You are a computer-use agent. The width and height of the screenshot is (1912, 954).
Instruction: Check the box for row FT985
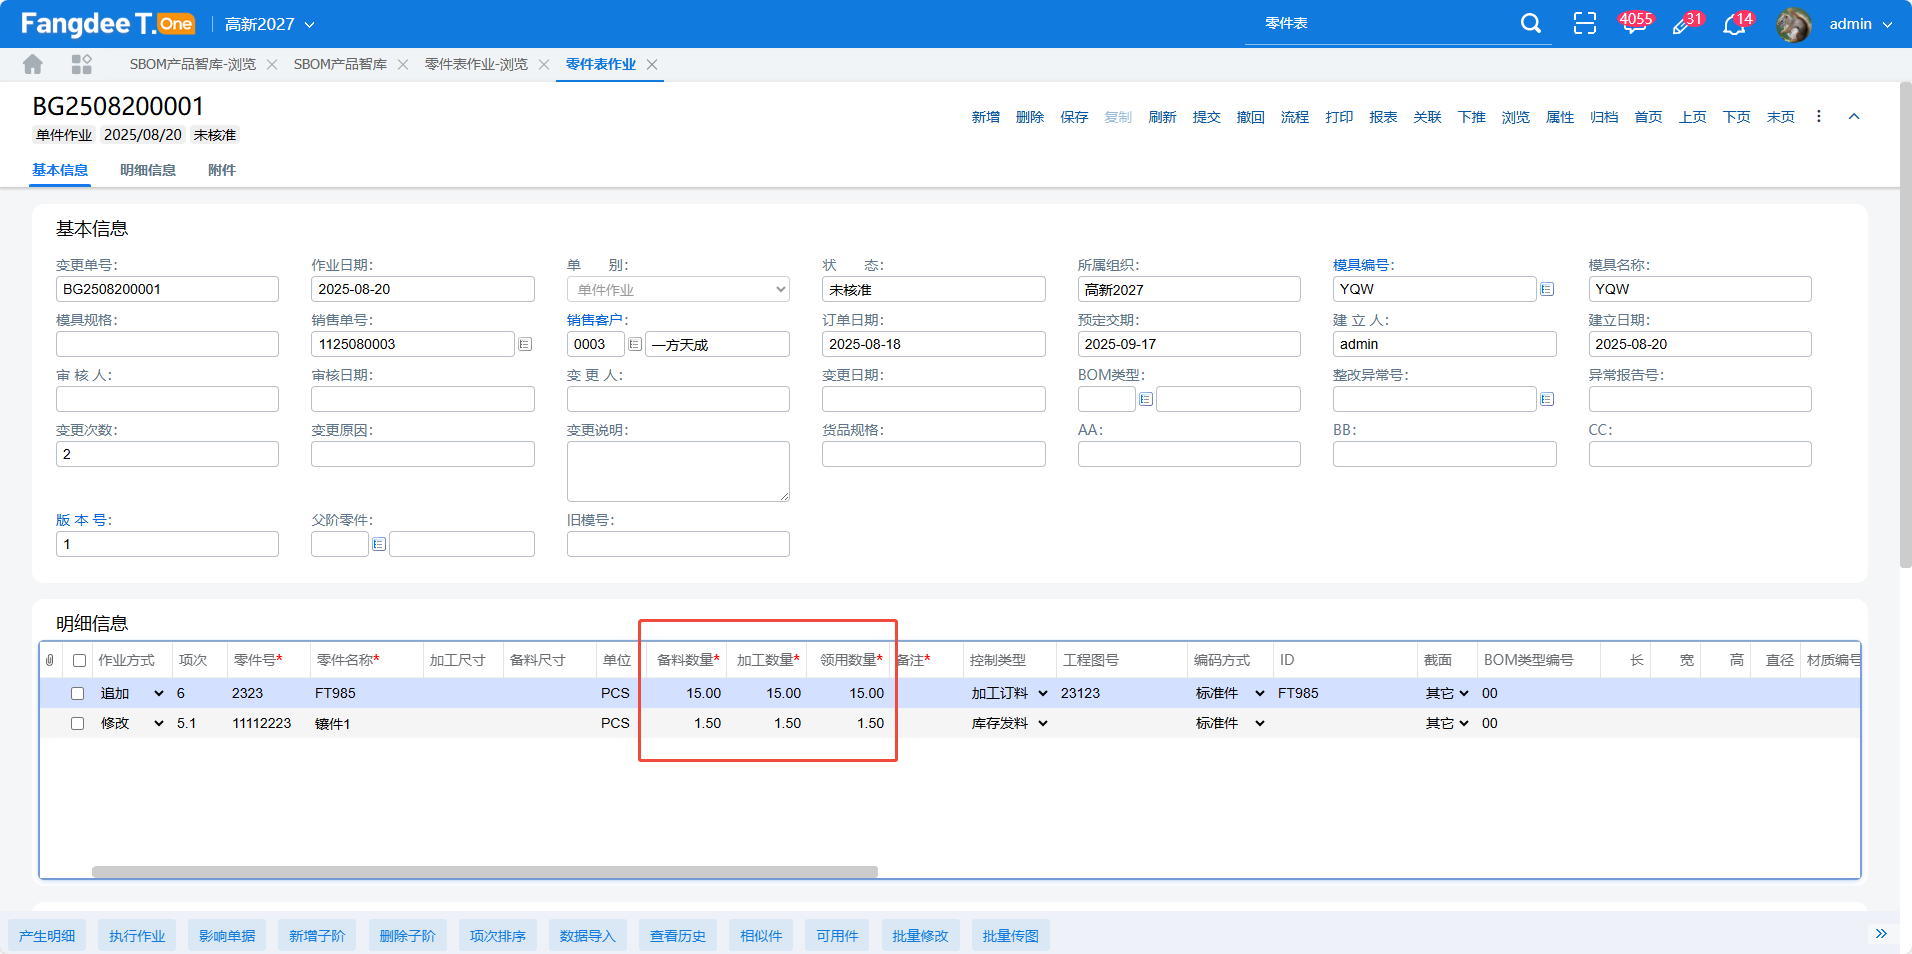tap(77, 694)
